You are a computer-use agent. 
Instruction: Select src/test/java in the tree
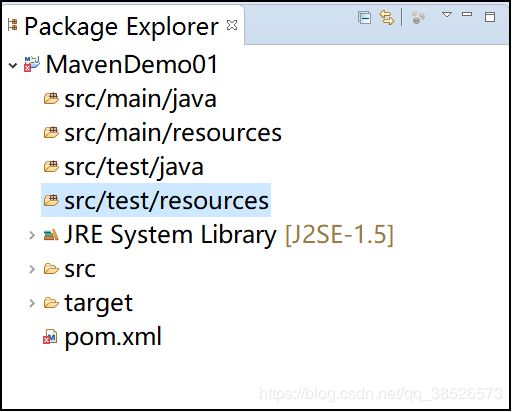(134, 167)
